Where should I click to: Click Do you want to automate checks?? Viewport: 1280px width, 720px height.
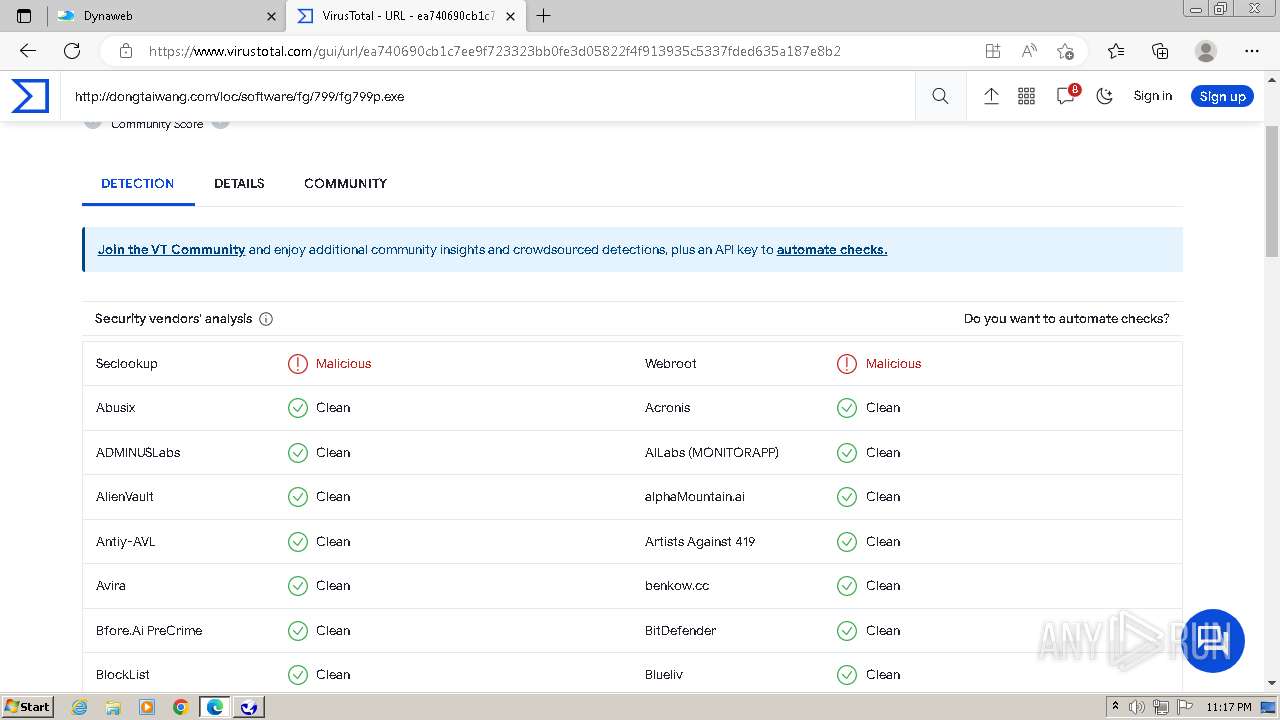click(x=1066, y=319)
